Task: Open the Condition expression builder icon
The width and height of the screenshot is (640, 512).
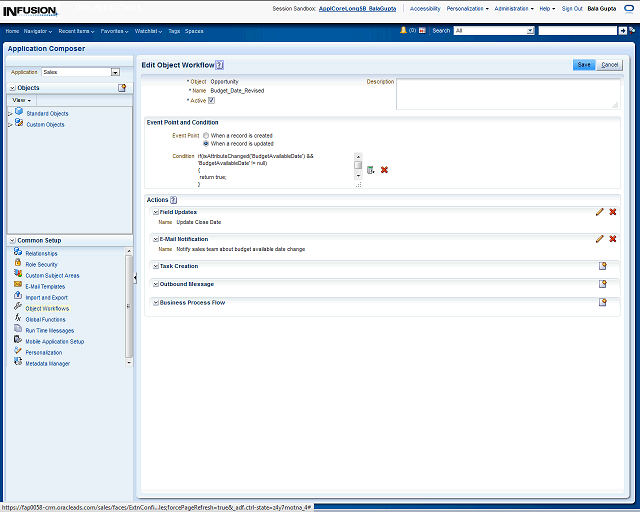Action: click(x=370, y=170)
